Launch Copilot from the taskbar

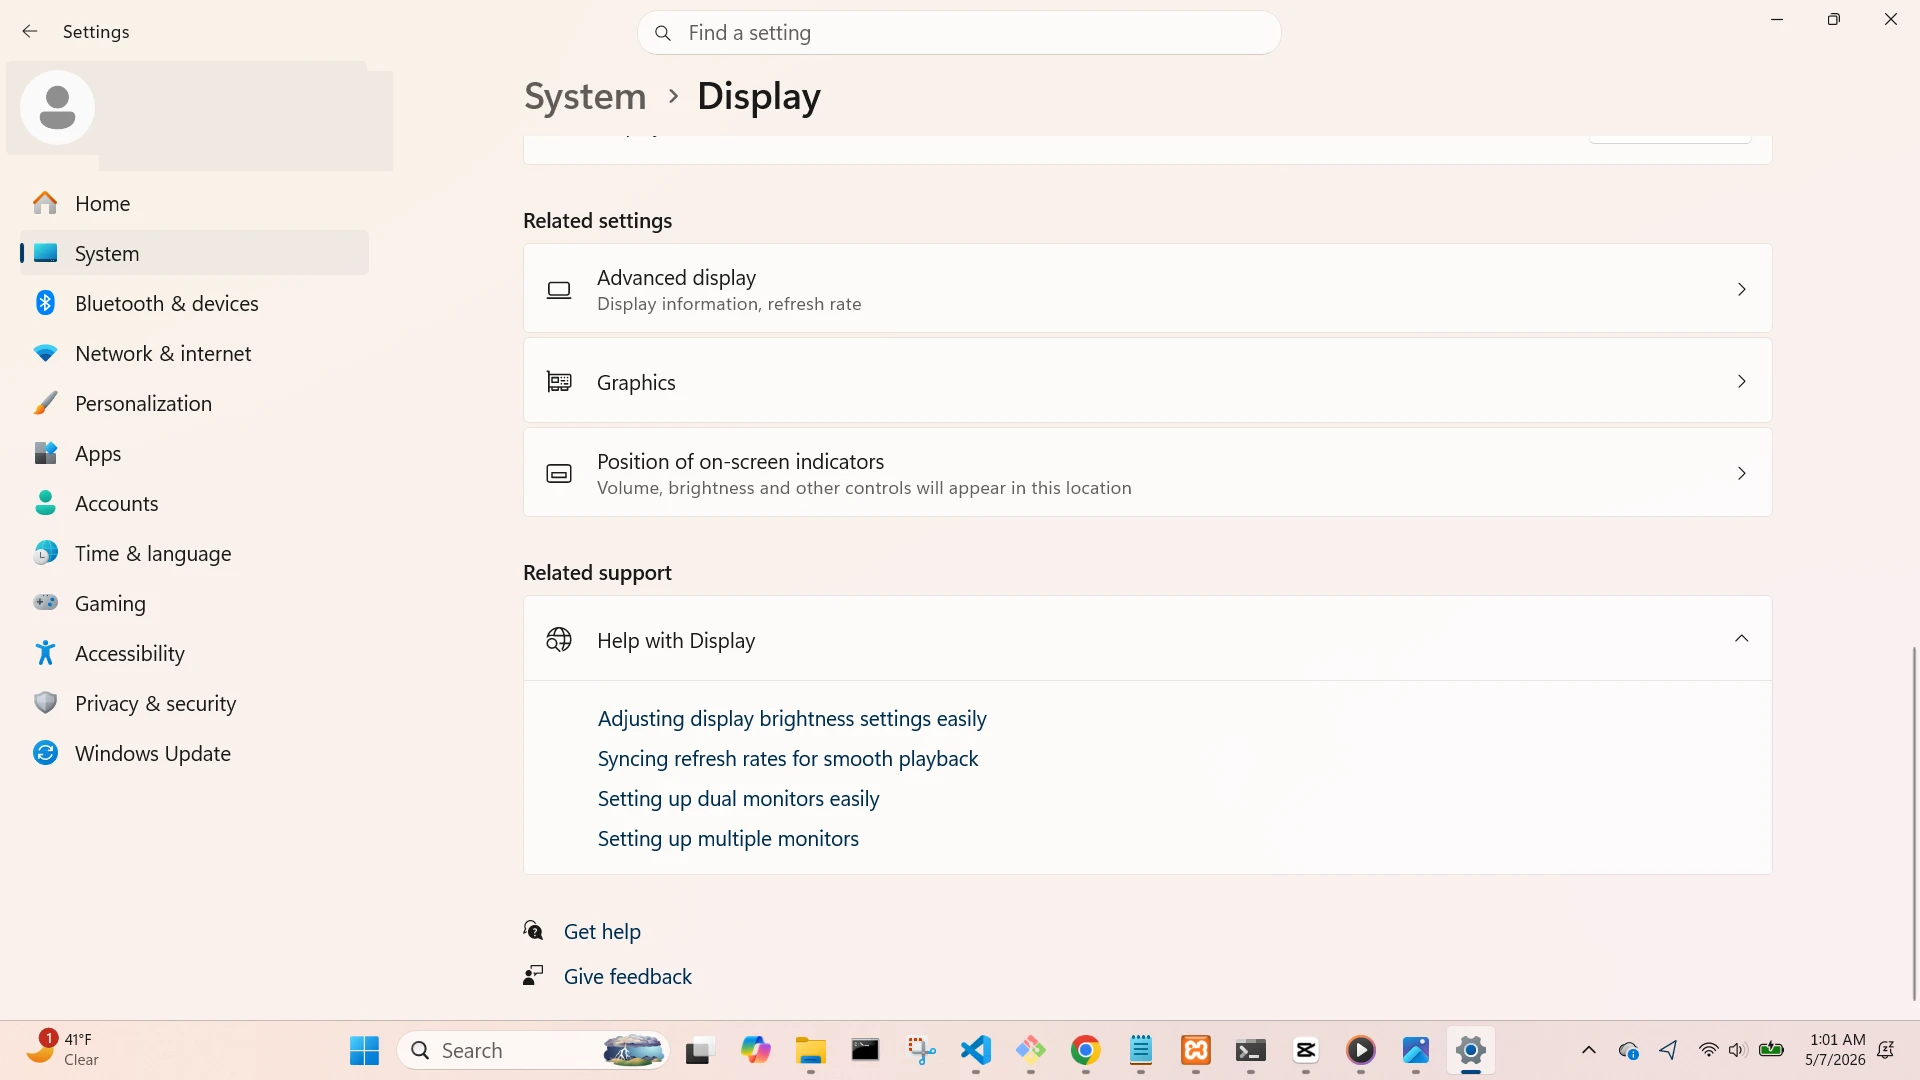(x=755, y=1050)
